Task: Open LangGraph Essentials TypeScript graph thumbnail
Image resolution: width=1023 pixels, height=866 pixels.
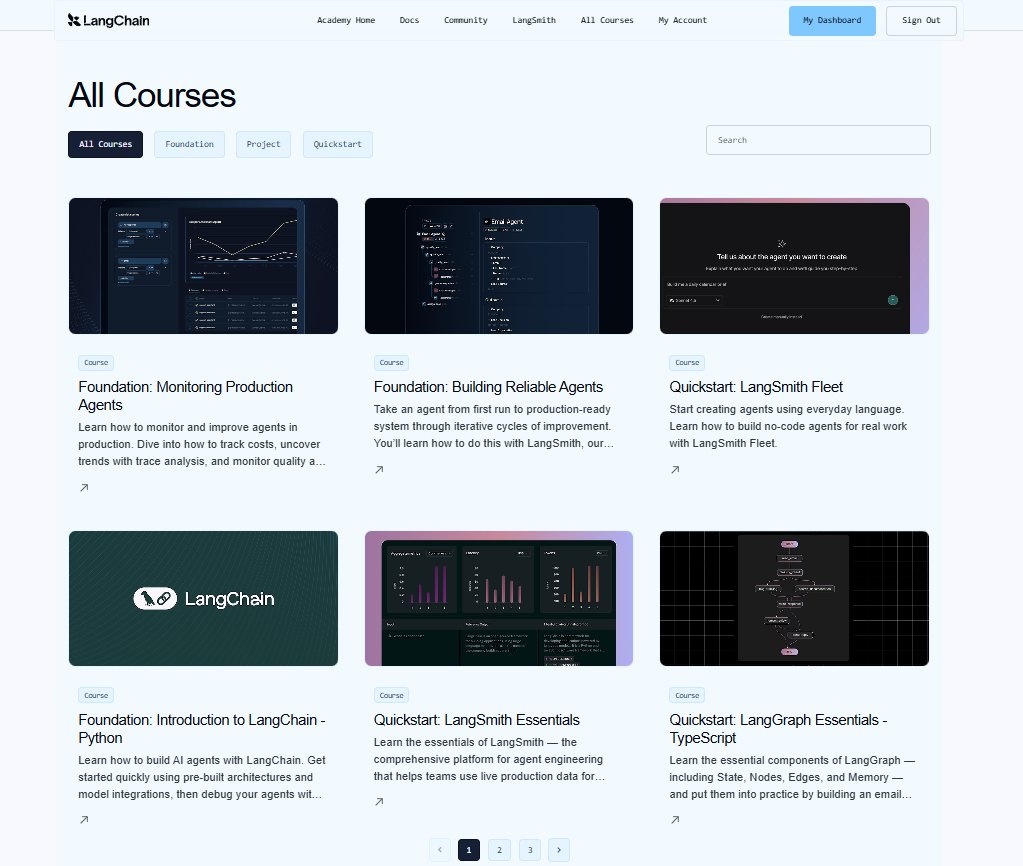Action: point(795,598)
